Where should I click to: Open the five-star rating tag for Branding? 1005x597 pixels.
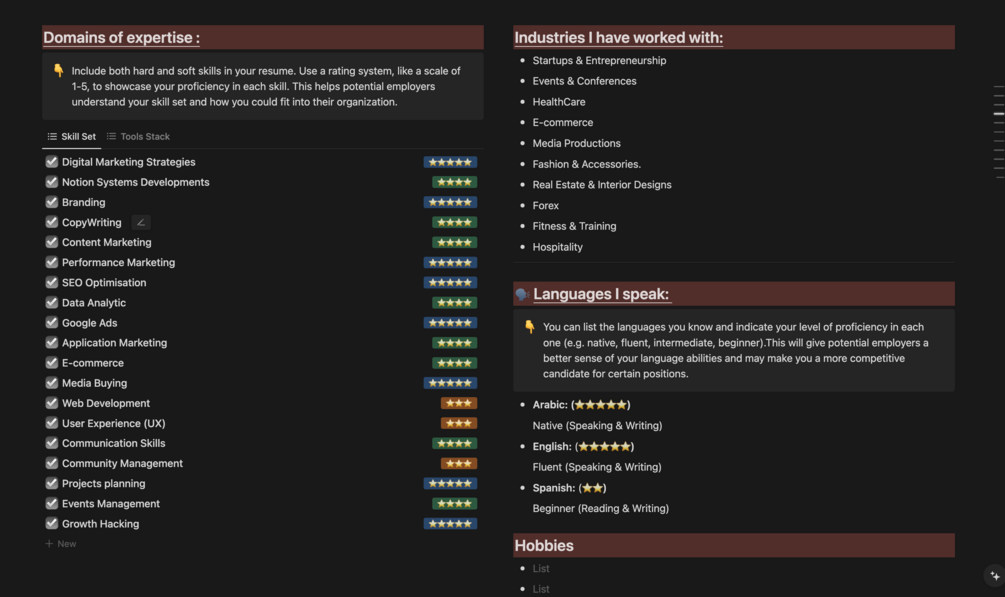449,202
